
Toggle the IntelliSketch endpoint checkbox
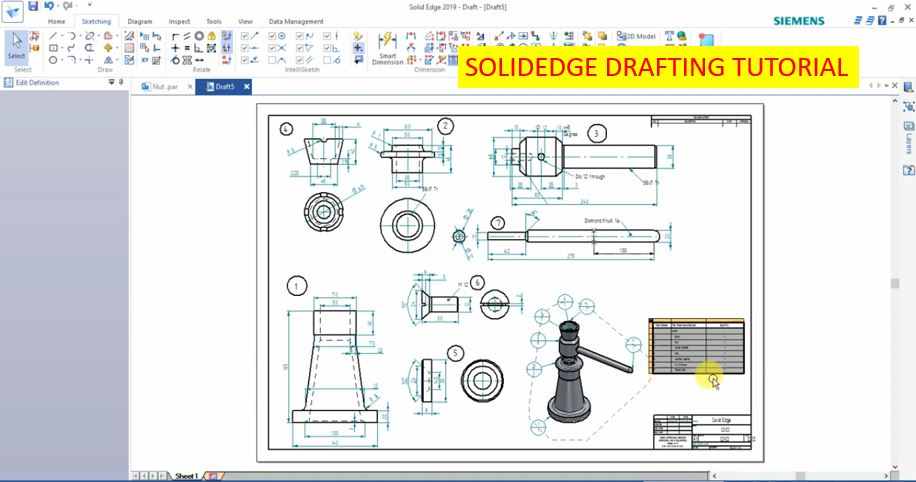[244, 36]
